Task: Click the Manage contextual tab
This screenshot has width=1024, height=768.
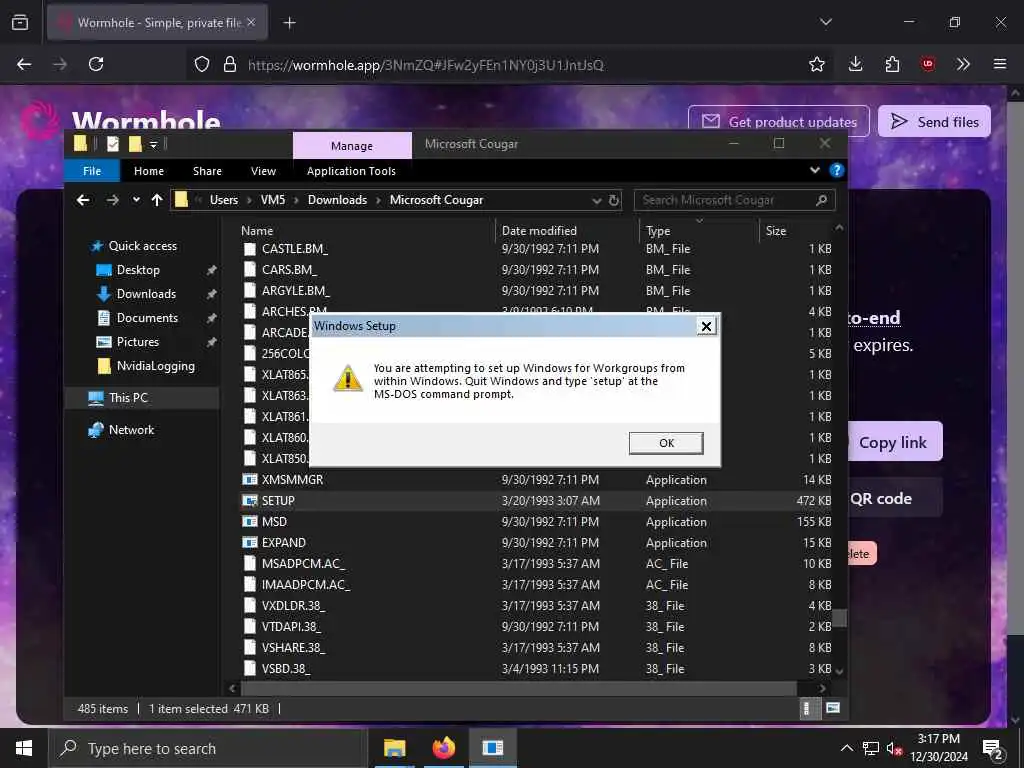Action: point(352,146)
